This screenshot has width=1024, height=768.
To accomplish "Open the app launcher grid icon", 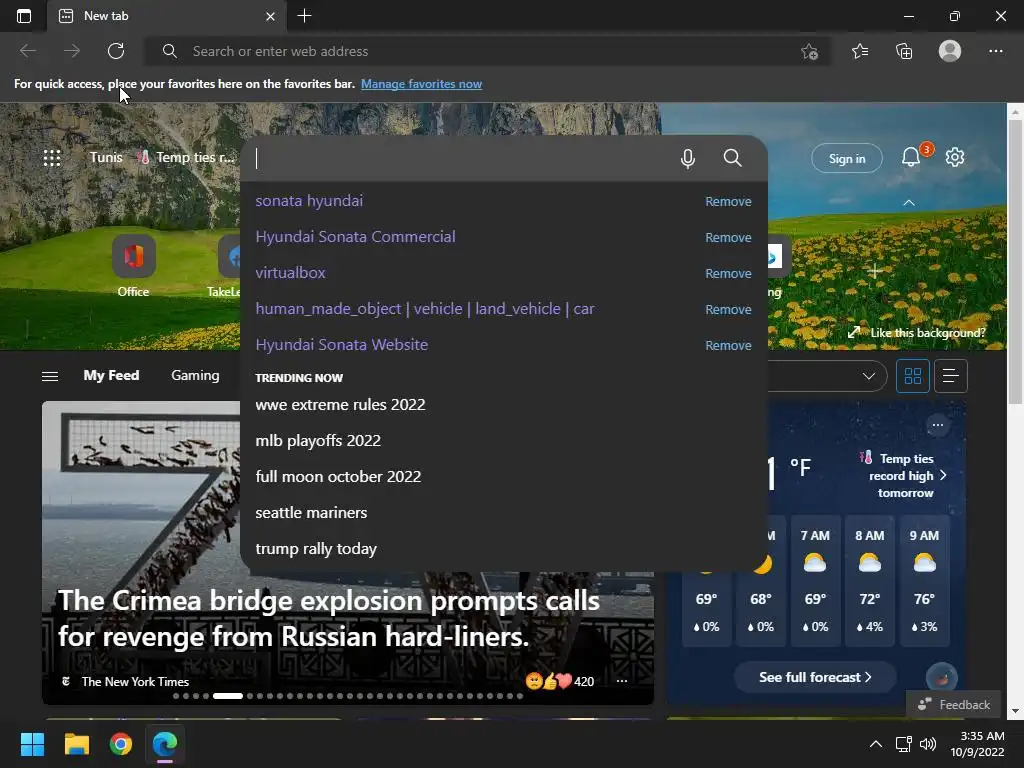I will [x=52, y=157].
